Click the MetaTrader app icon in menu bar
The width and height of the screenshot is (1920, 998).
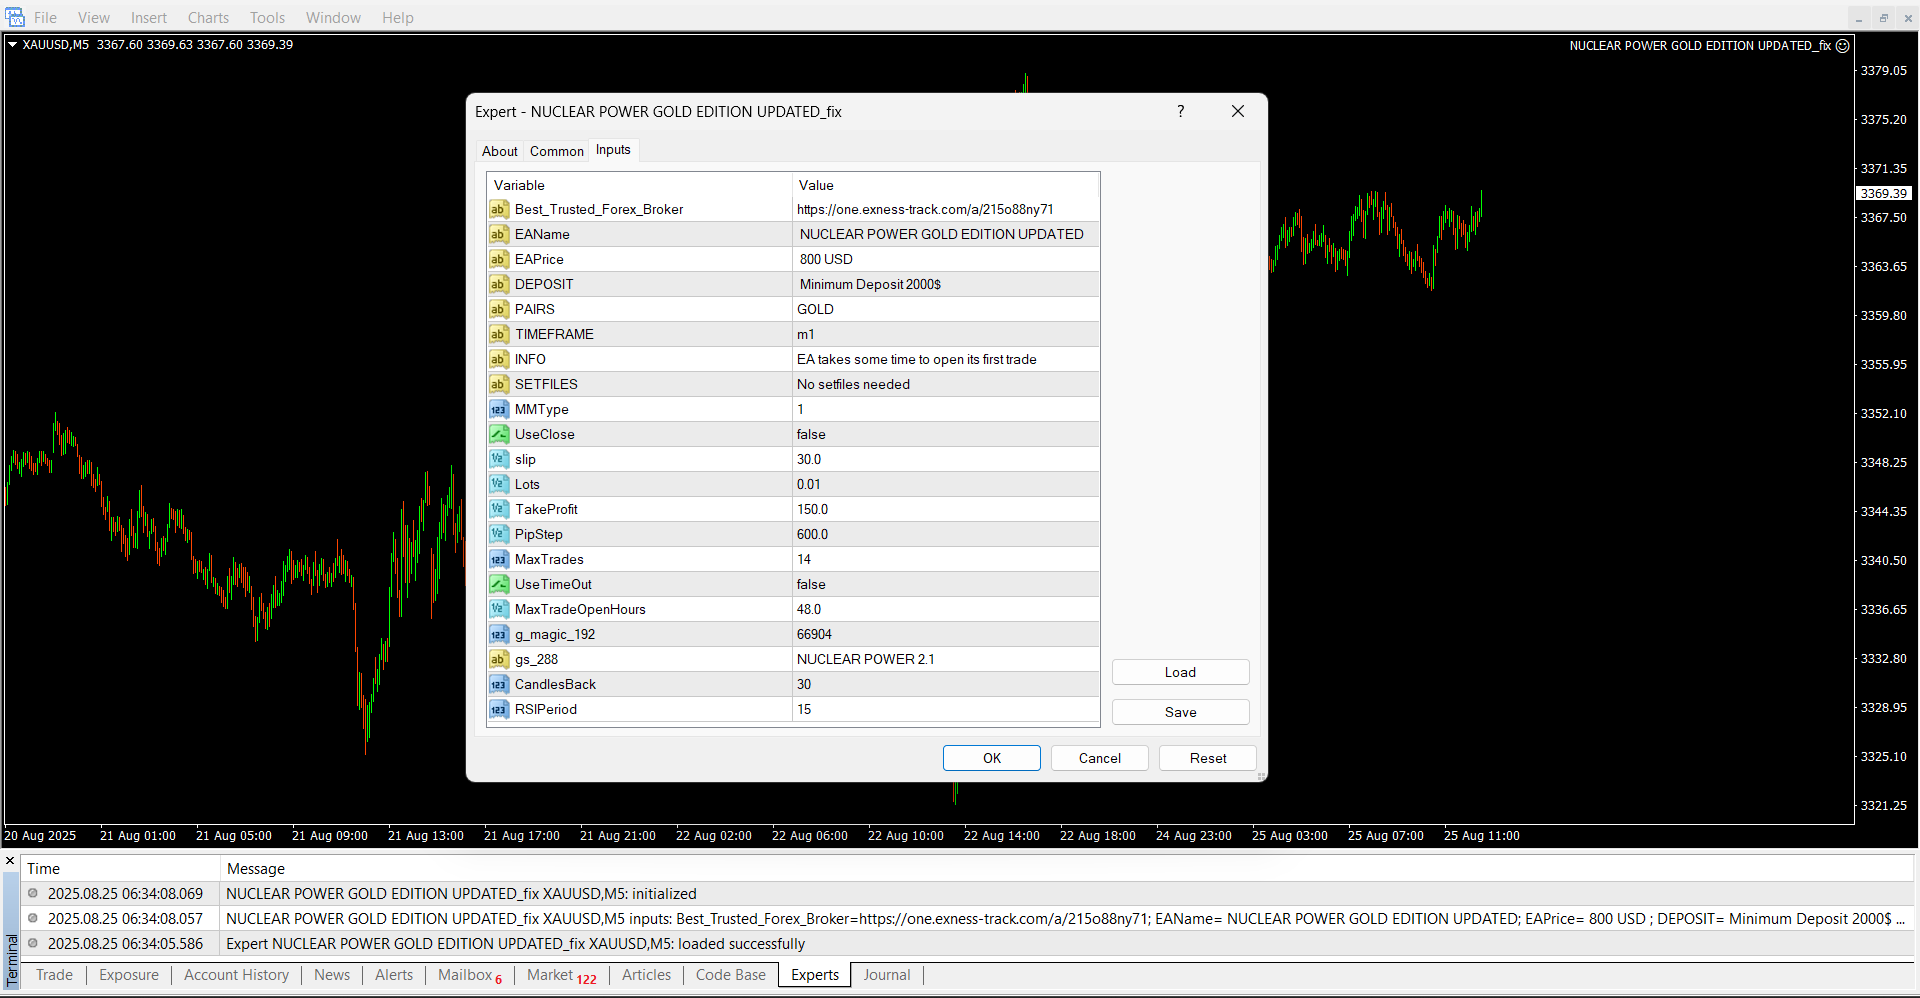[15, 17]
